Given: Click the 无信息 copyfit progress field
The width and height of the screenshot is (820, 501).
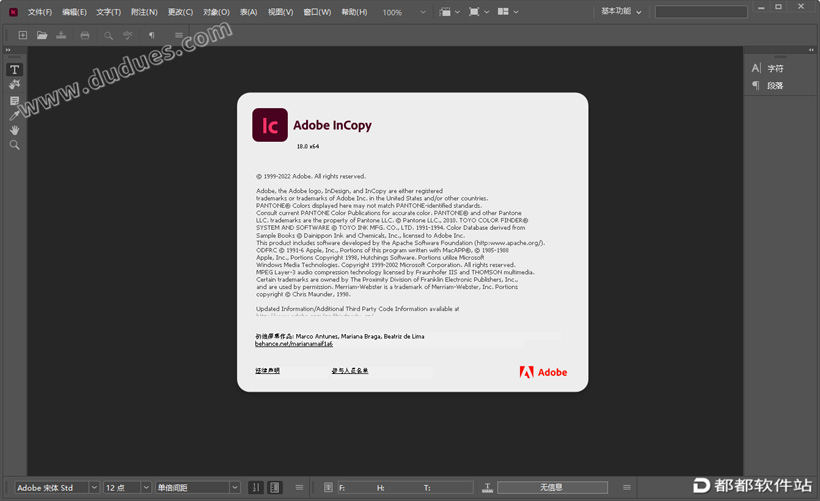Looking at the screenshot, I should pyautogui.click(x=552, y=487).
